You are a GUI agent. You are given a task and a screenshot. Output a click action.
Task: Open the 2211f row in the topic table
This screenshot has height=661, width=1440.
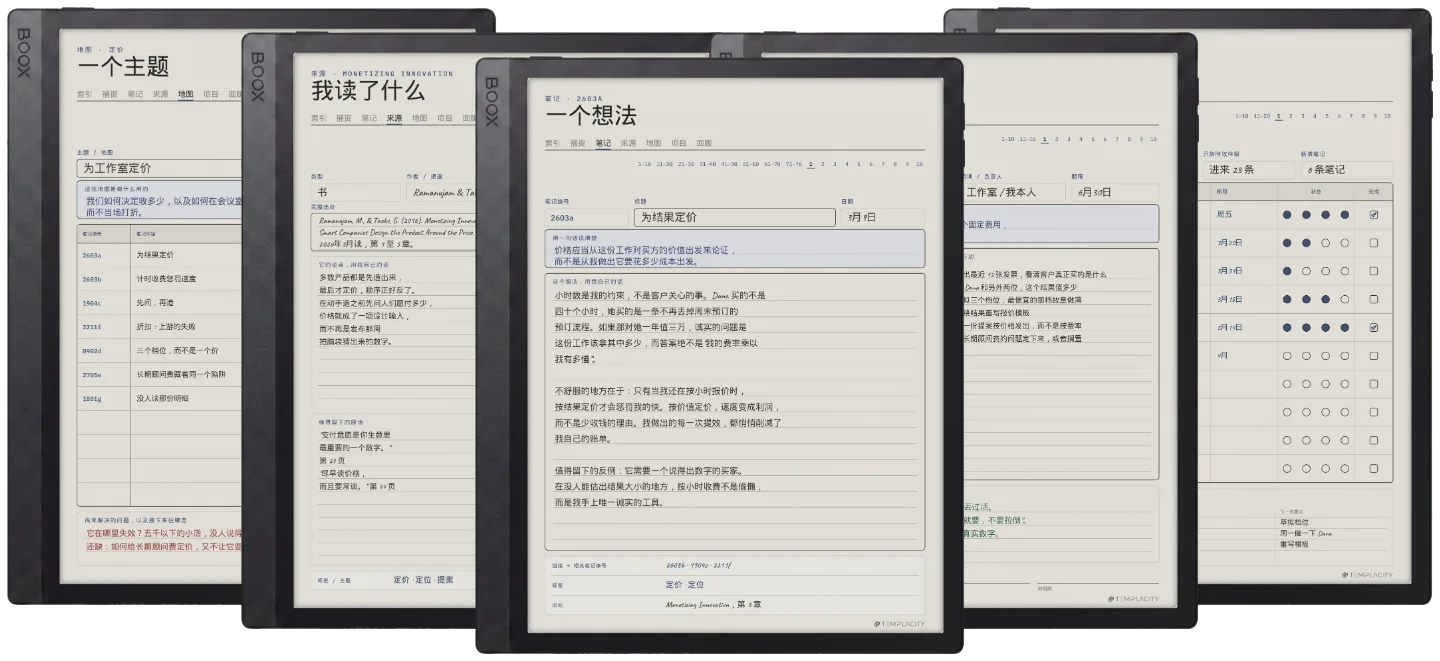coord(160,326)
